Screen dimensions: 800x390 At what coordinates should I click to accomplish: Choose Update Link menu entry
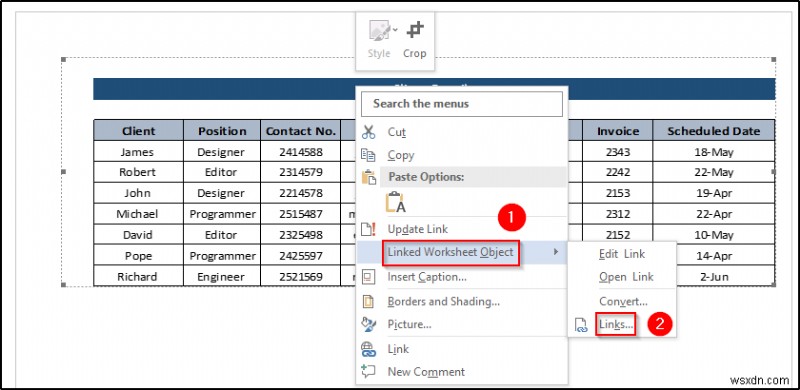tap(417, 229)
